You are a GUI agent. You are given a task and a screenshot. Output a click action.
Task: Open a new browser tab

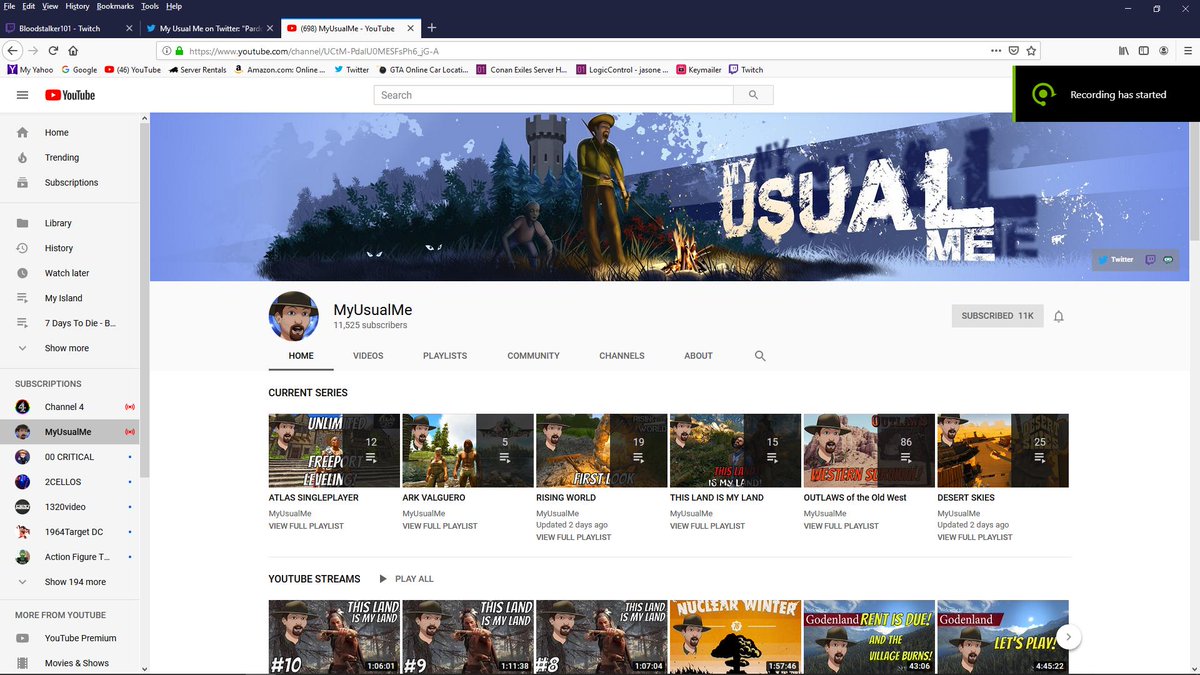click(430, 28)
